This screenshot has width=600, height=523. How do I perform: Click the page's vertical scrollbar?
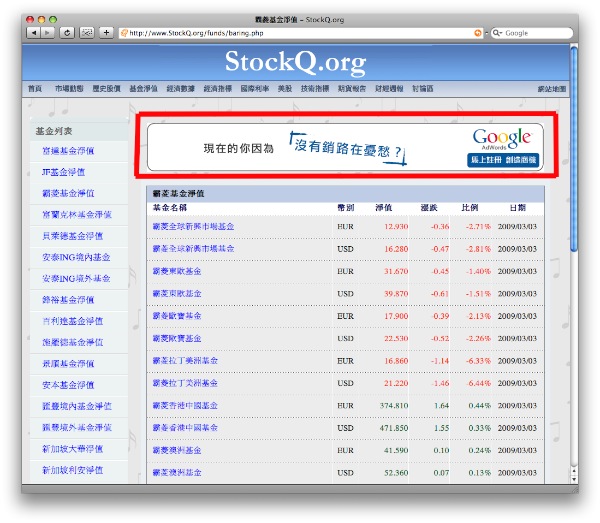tap(573, 200)
